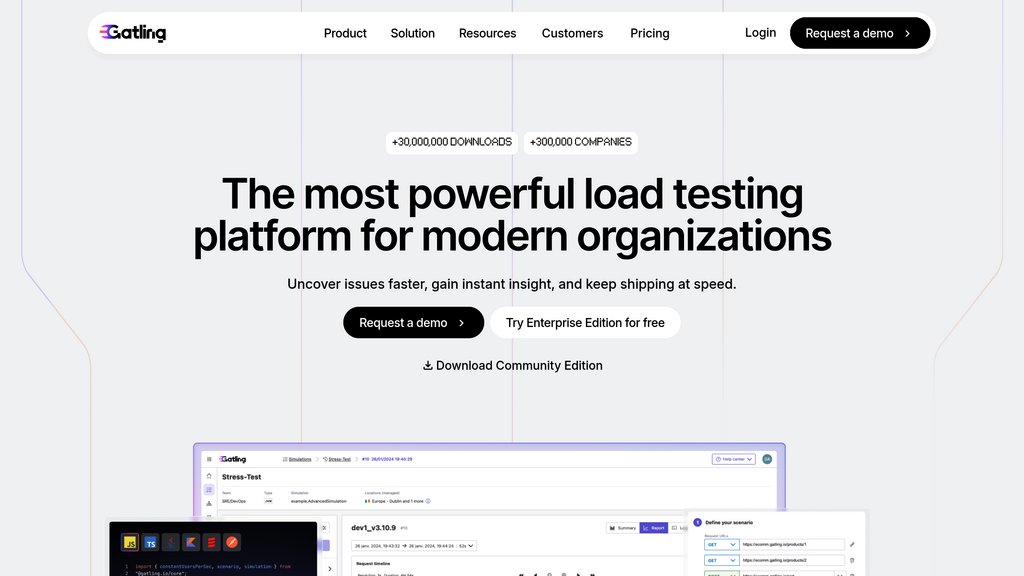Click the Download Community Edition link

tap(512, 366)
